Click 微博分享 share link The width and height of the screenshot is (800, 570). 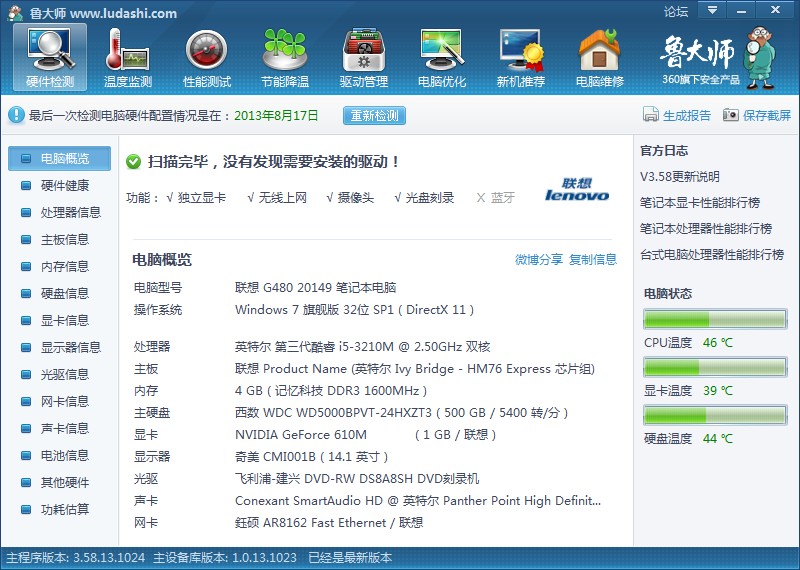pyautogui.click(x=539, y=259)
